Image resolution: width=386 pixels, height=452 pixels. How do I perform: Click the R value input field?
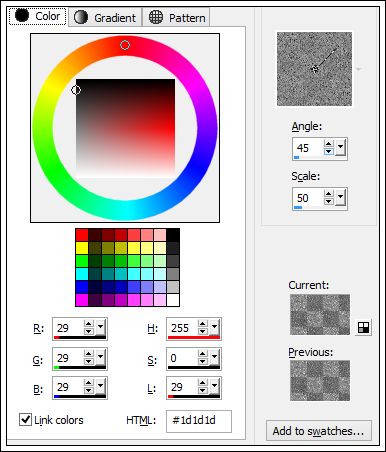tap(68, 328)
